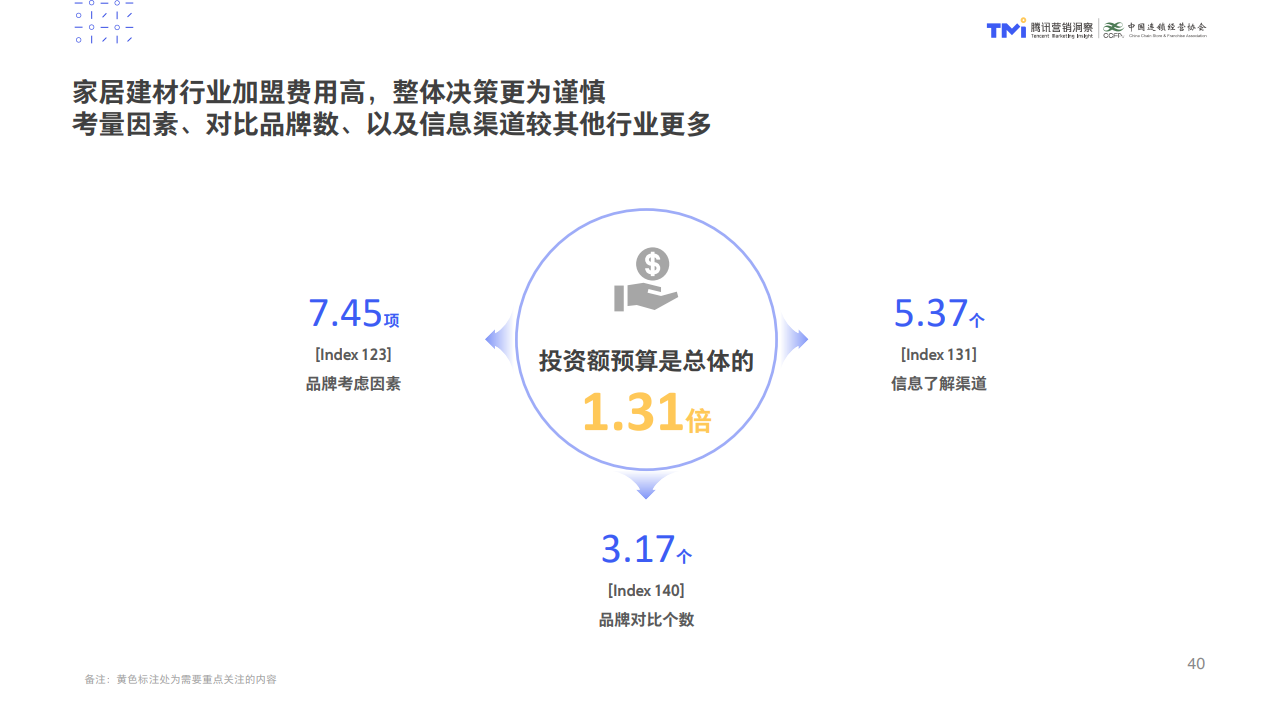Click the 品牌对比个数 caption

646,620
